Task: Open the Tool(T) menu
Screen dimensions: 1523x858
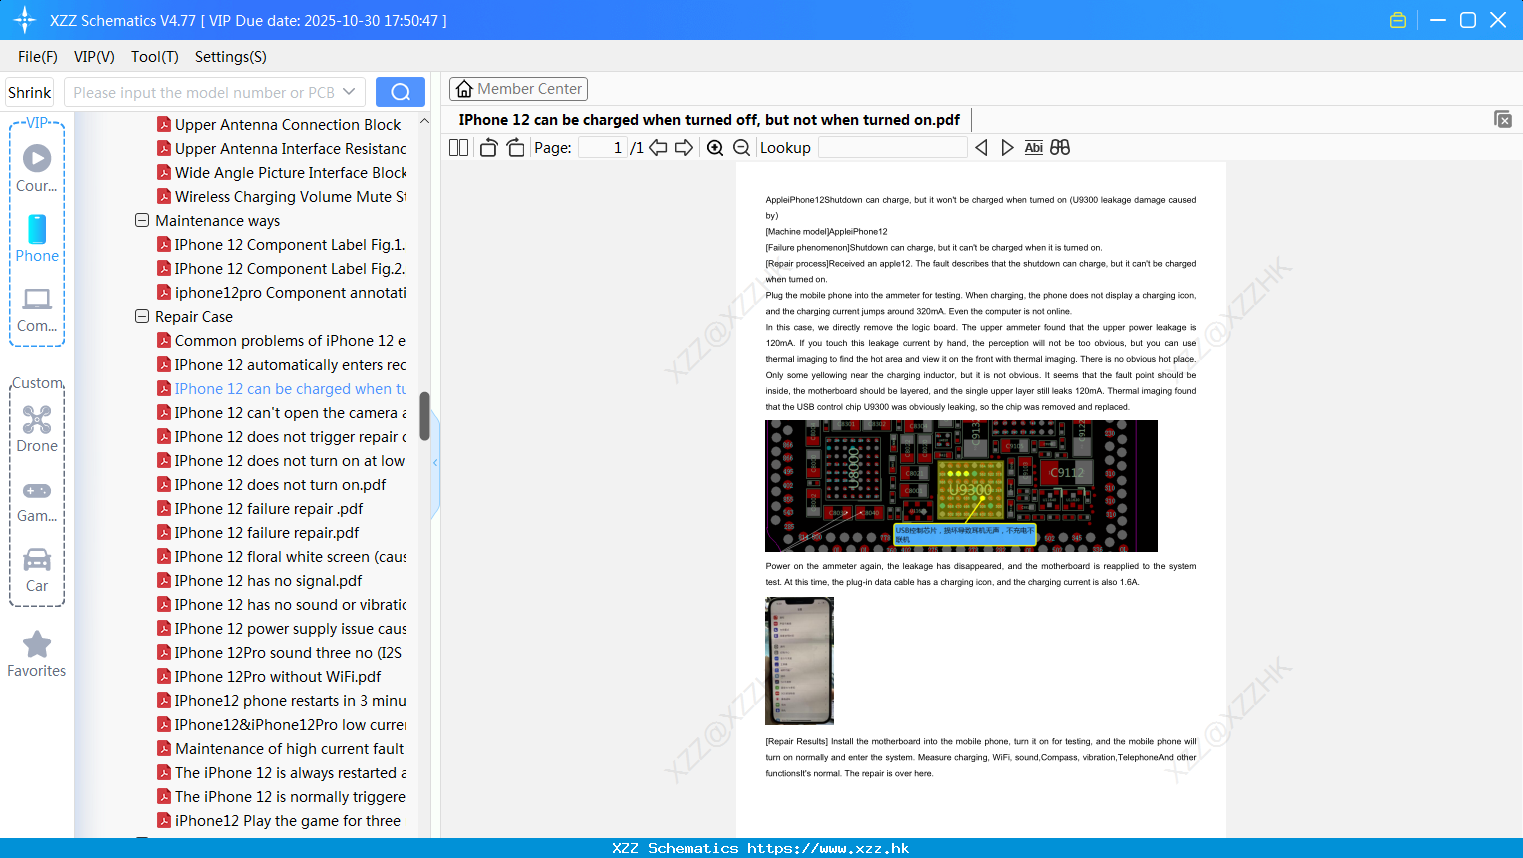Action: (155, 57)
